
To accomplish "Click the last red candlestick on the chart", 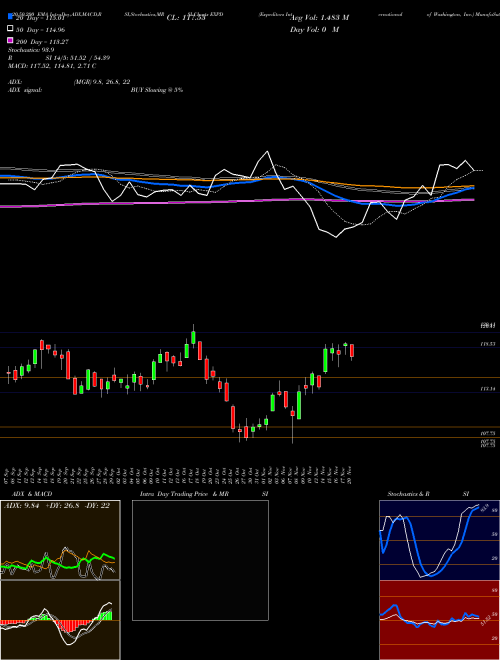I will [x=352, y=351].
